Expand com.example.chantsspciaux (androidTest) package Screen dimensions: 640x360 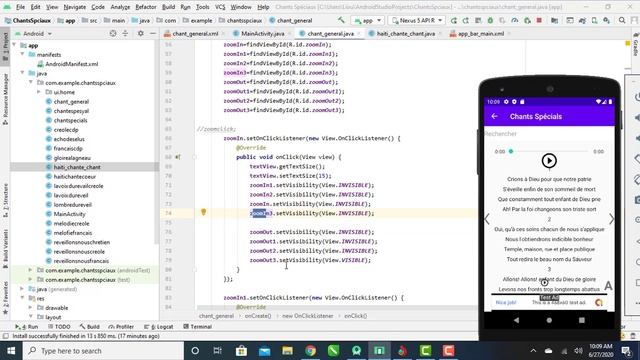(x=31, y=270)
